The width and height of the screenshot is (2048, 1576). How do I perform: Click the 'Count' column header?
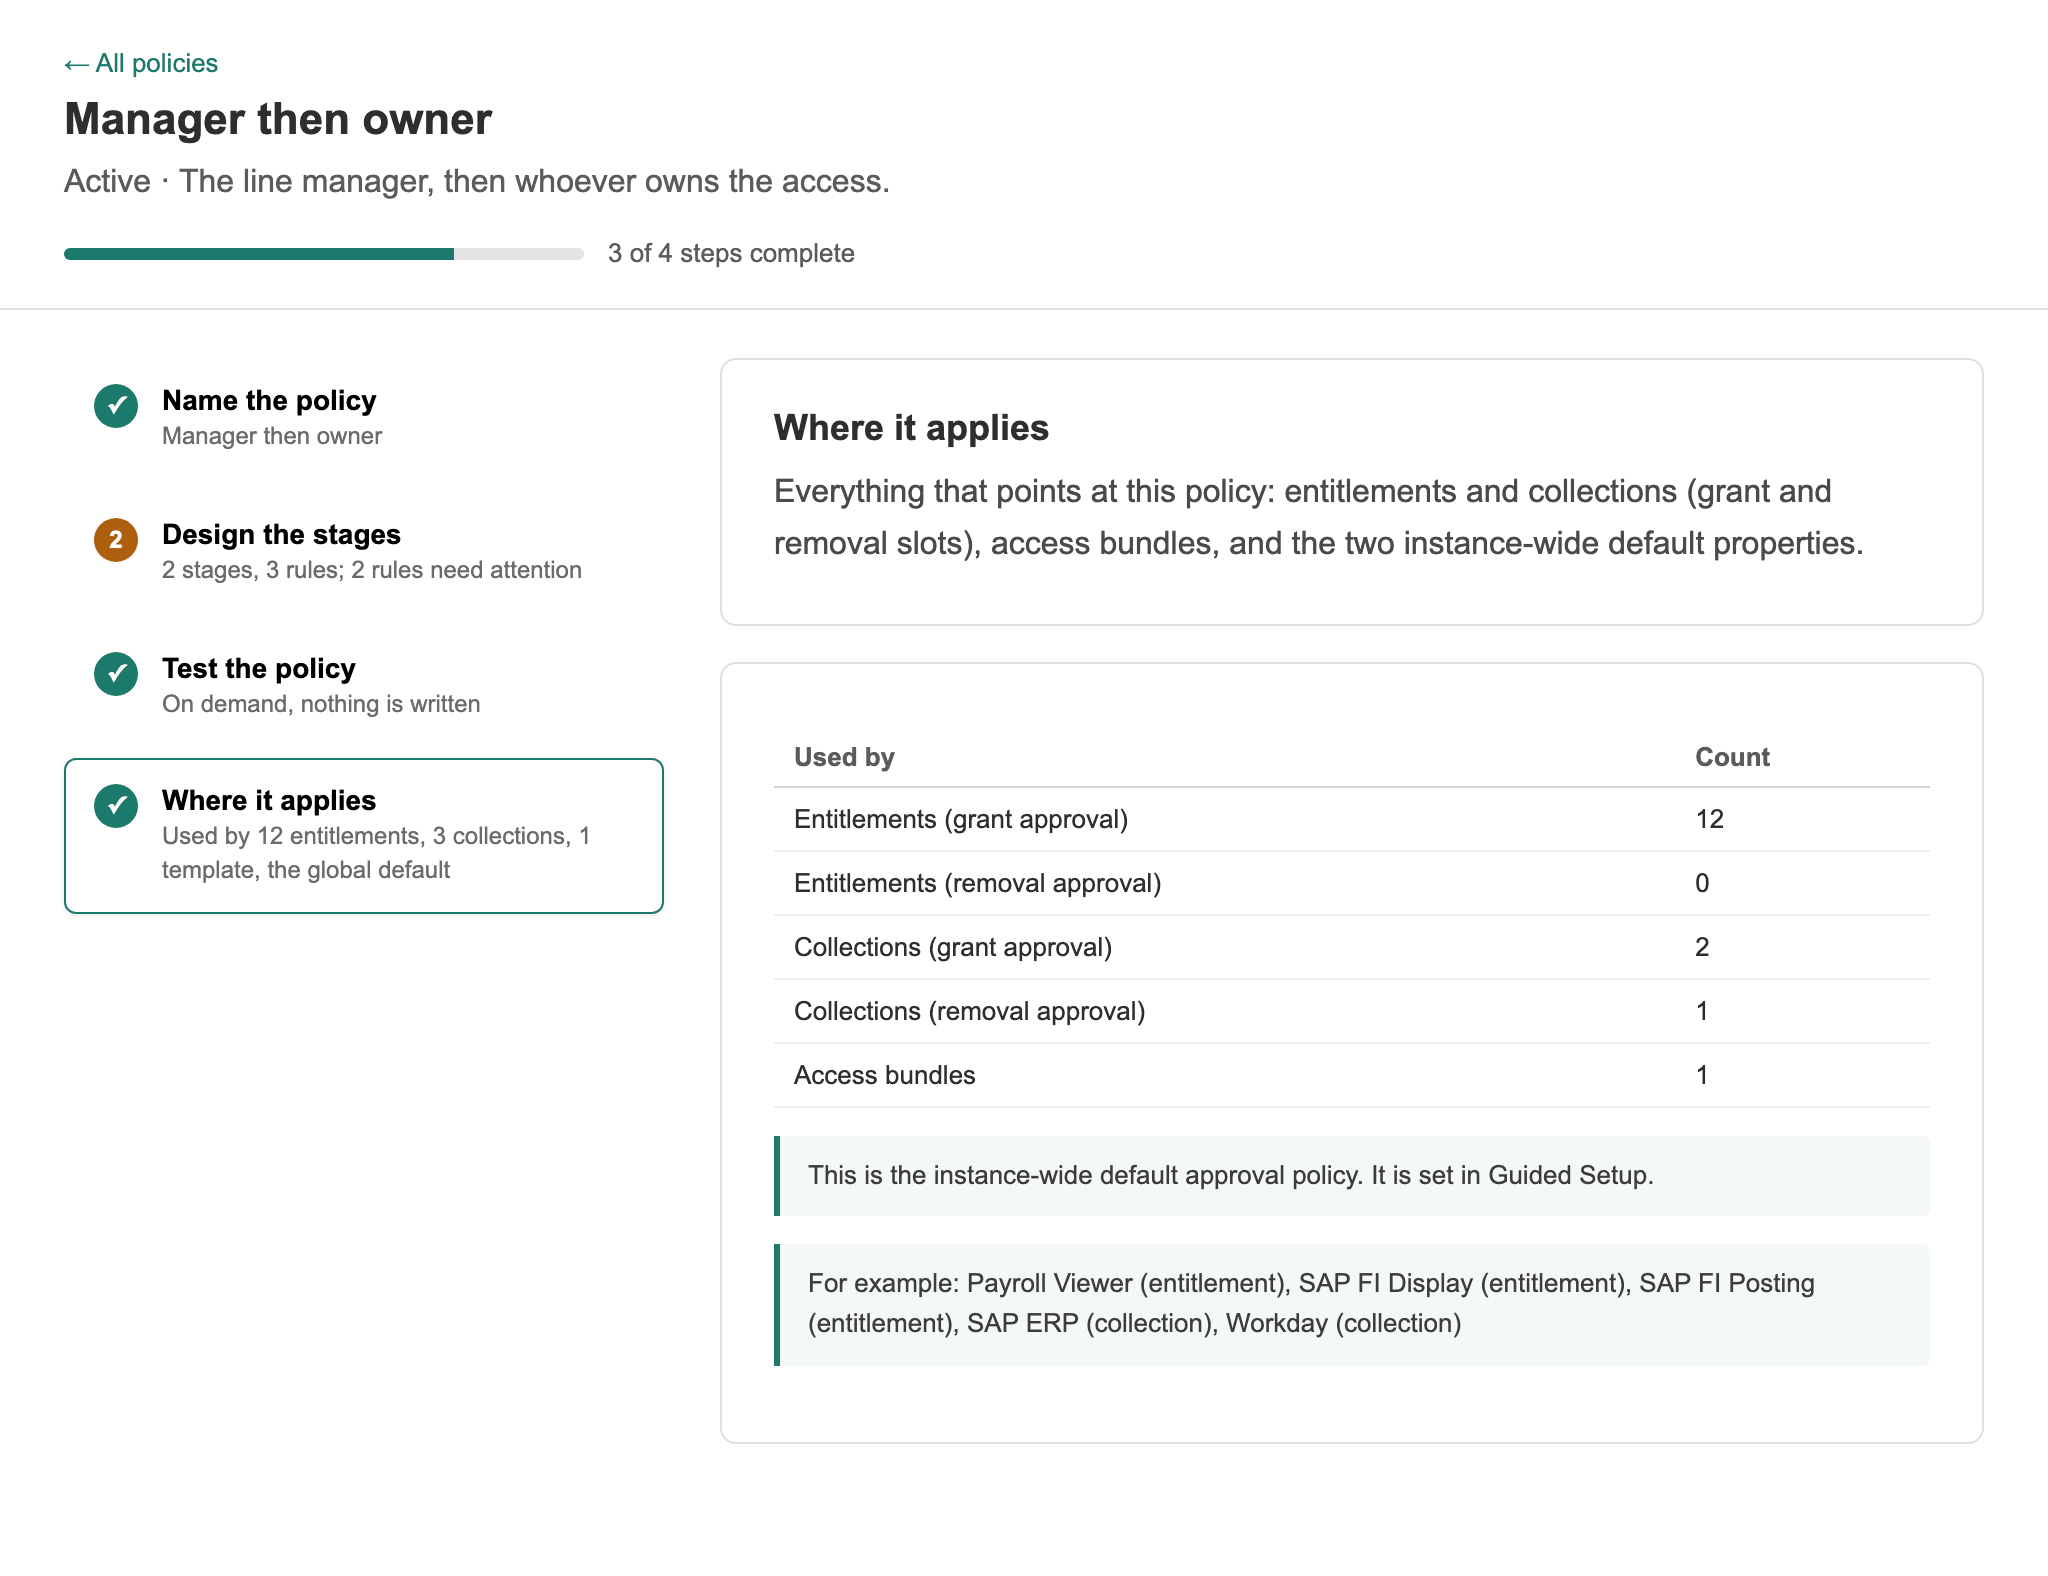click(x=1732, y=757)
